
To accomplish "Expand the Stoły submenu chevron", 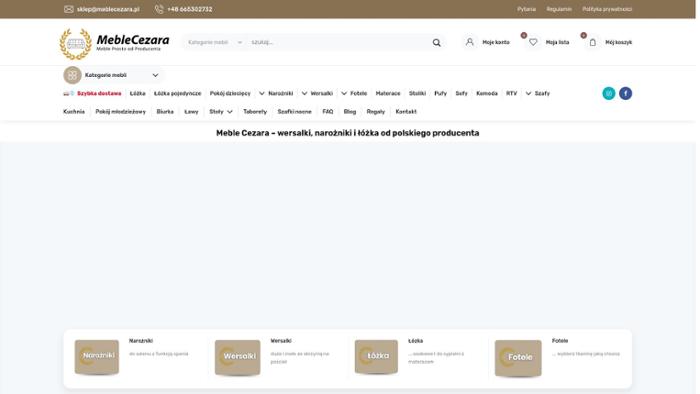I will [230, 112].
